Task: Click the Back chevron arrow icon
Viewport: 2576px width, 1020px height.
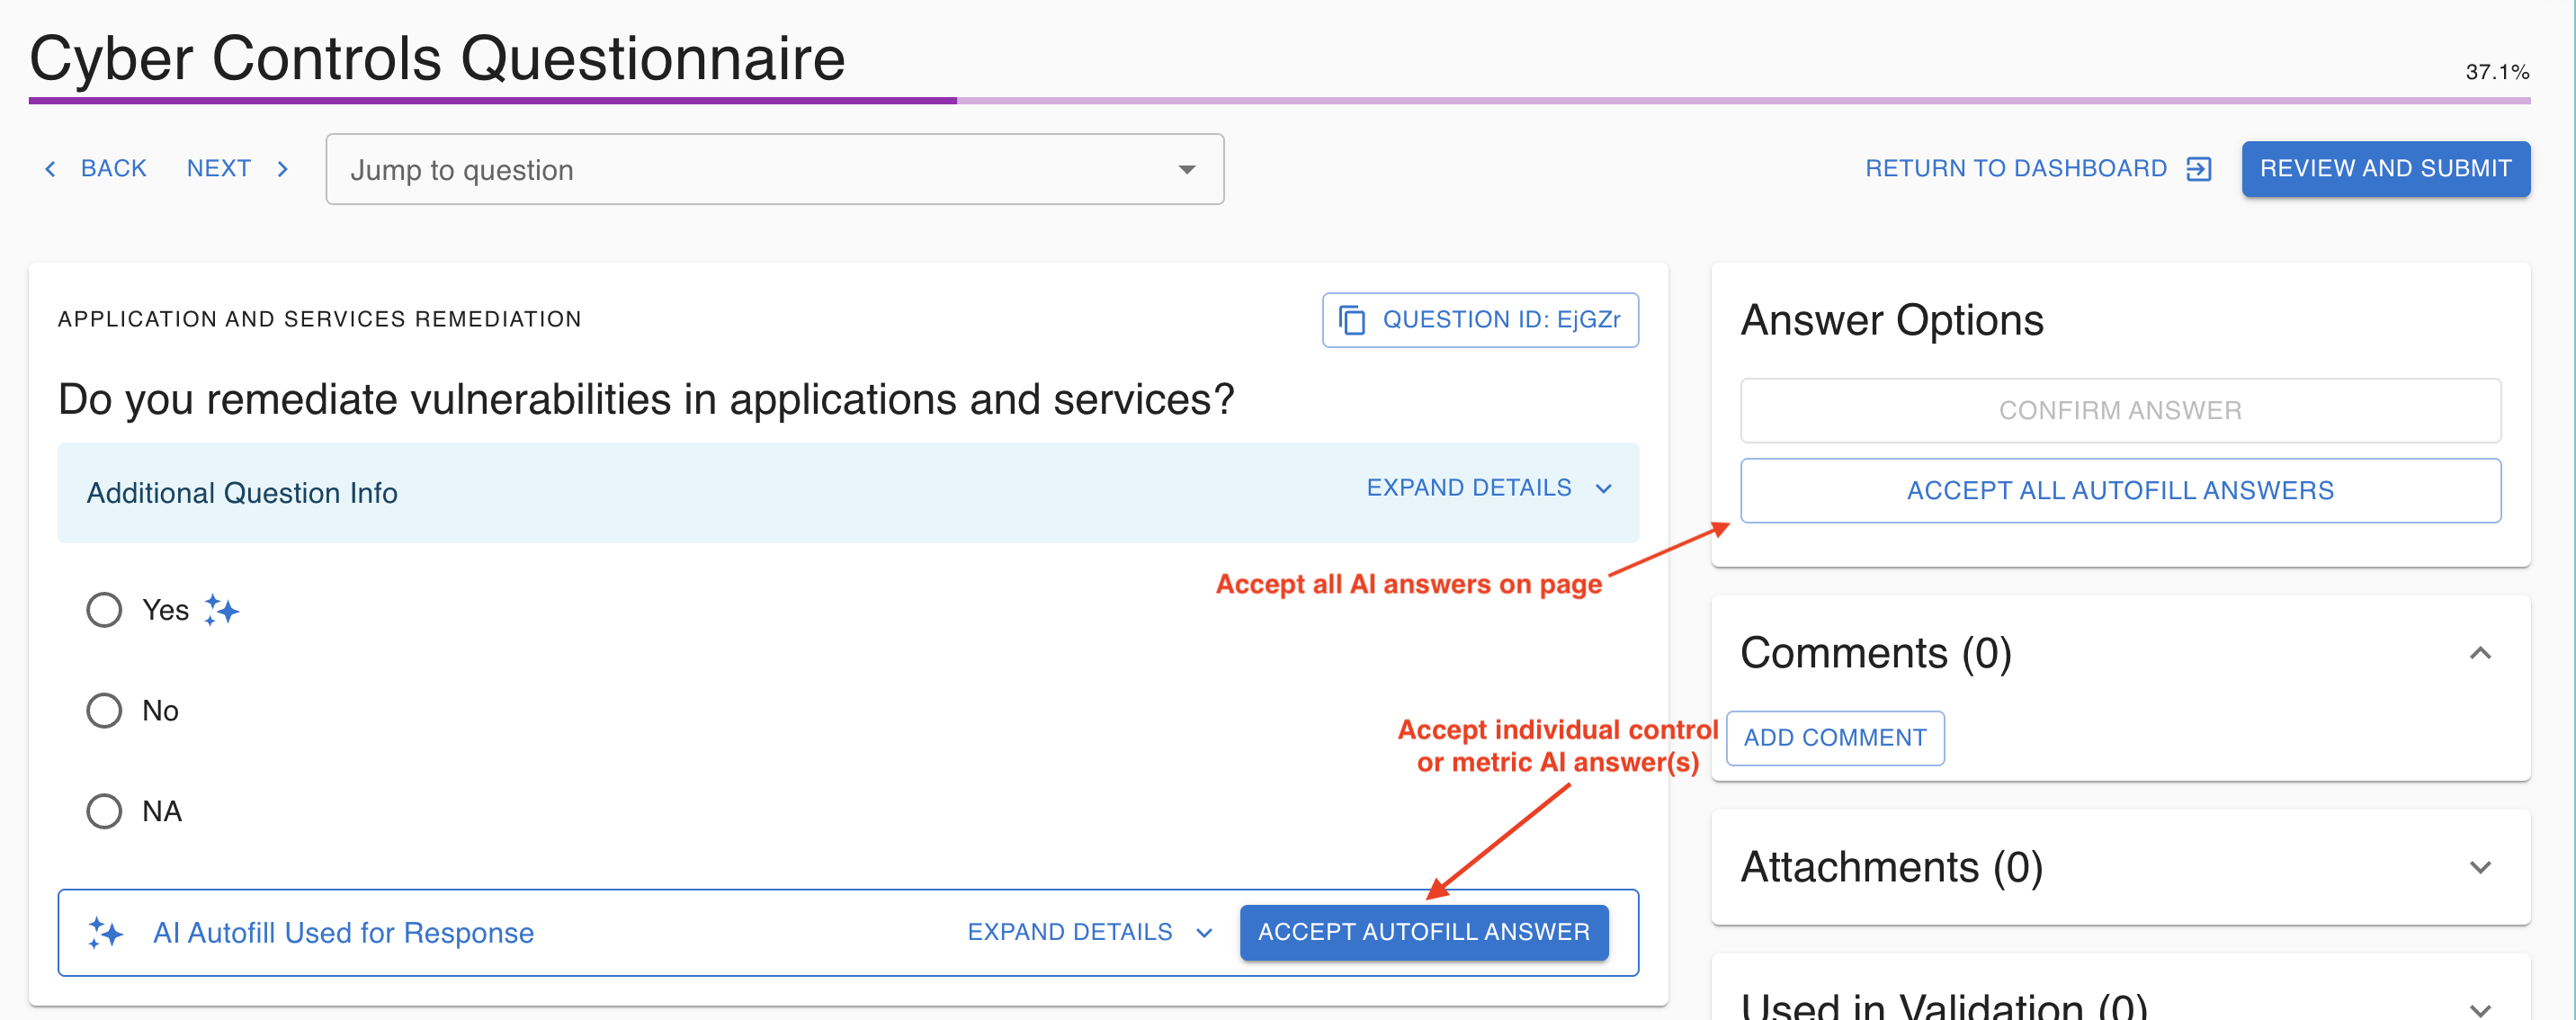Action: (x=51, y=169)
